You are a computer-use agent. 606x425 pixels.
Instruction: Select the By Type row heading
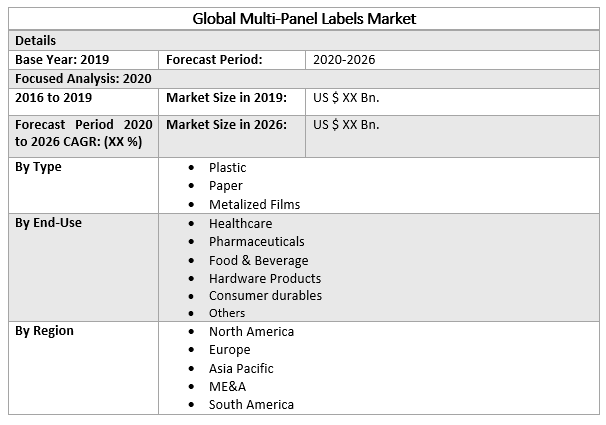38,167
